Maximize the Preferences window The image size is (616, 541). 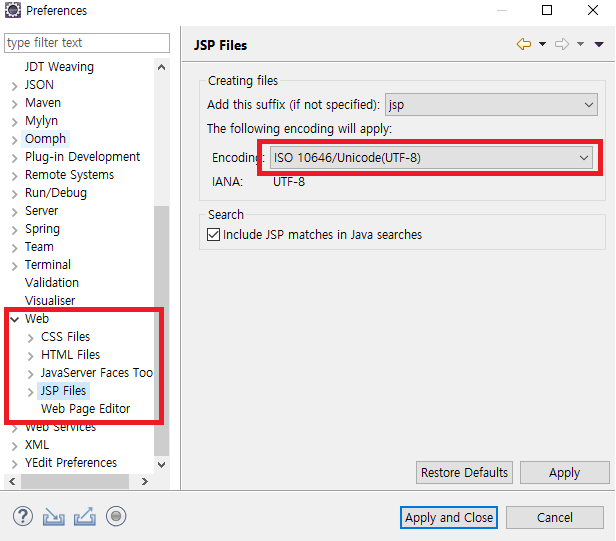(547, 10)
